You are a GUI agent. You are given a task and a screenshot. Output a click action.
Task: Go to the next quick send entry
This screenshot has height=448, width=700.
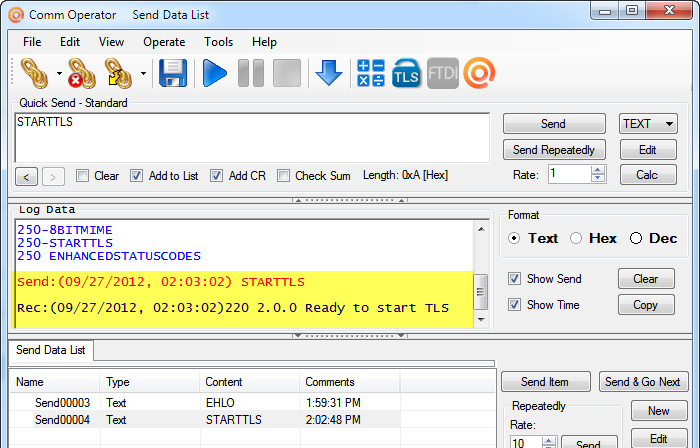[x=53, y=177]
